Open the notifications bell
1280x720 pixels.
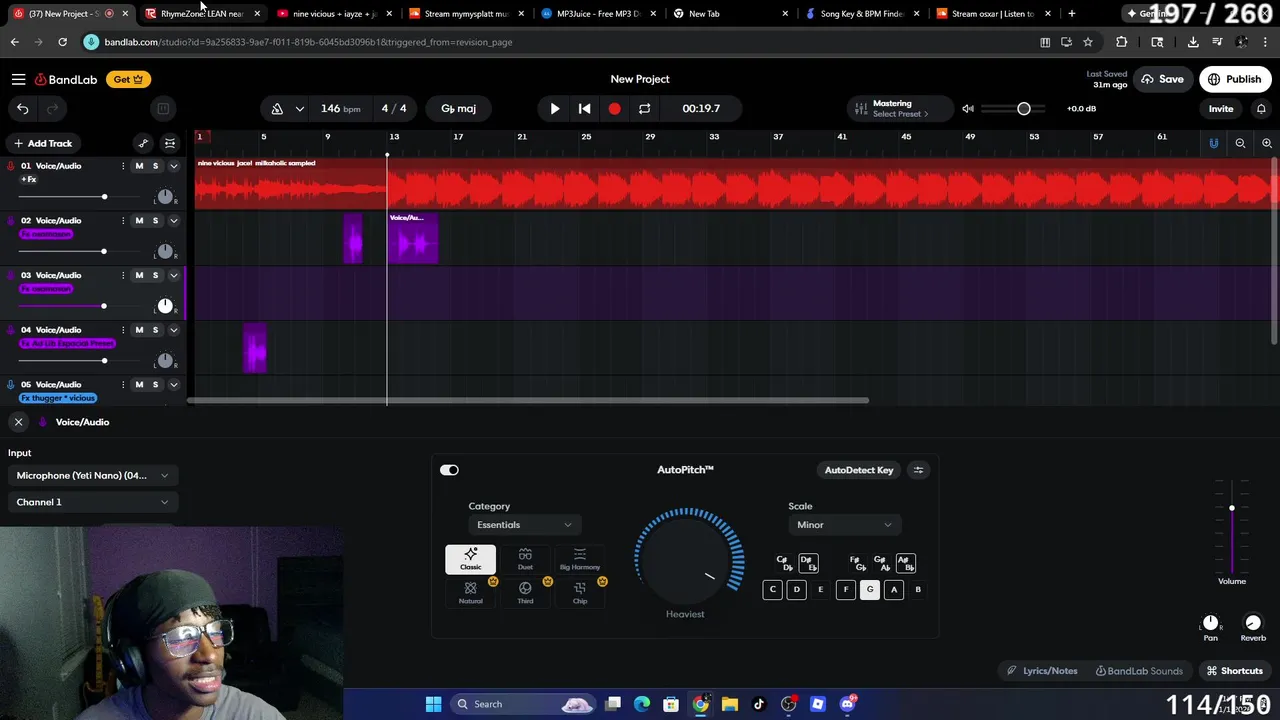click(x=1261, y=108)
